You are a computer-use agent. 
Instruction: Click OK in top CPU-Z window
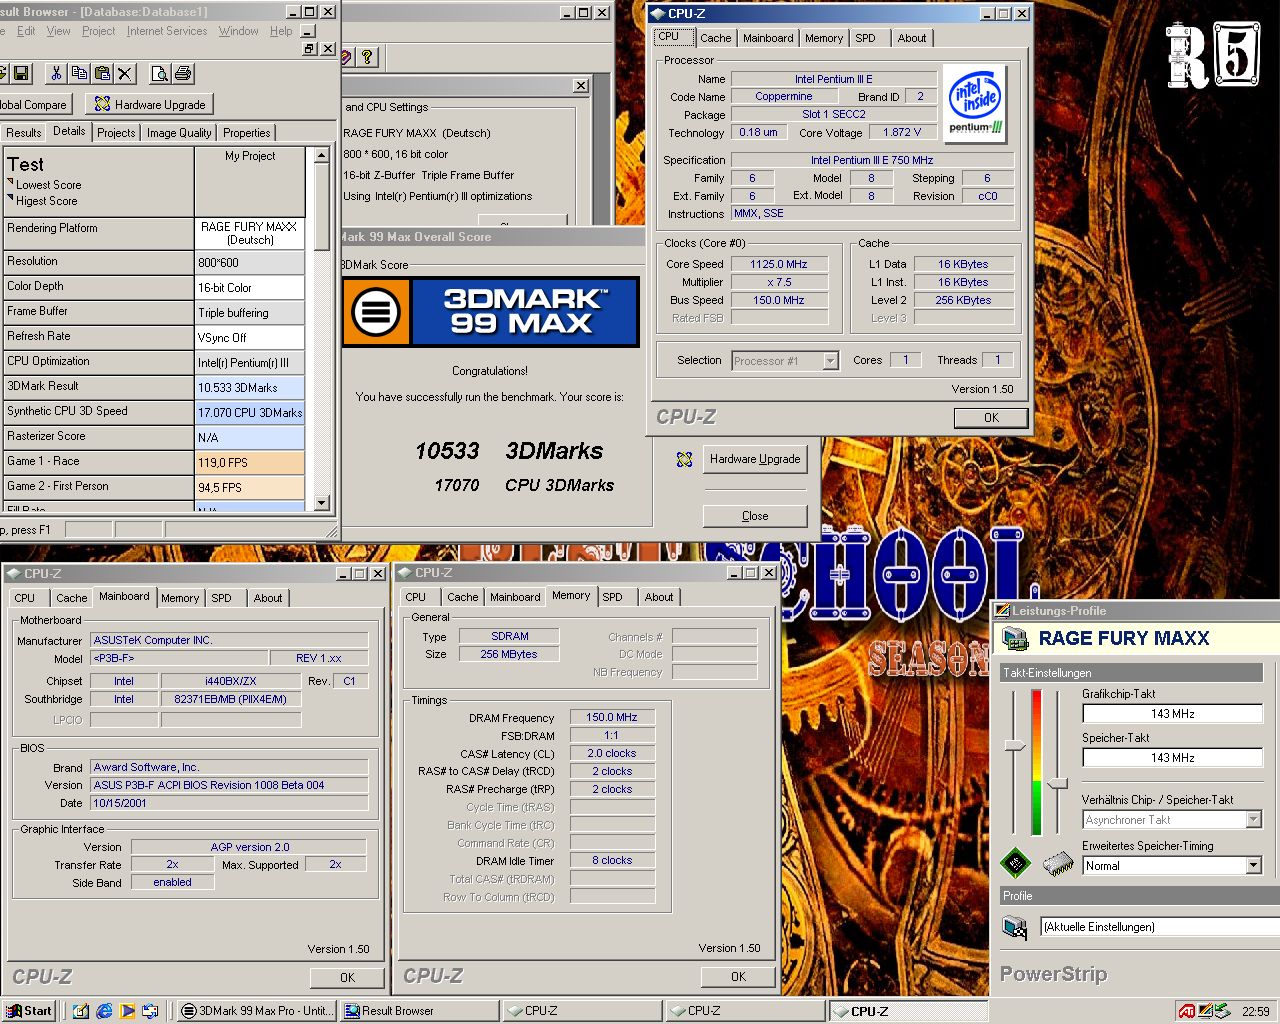991,418
